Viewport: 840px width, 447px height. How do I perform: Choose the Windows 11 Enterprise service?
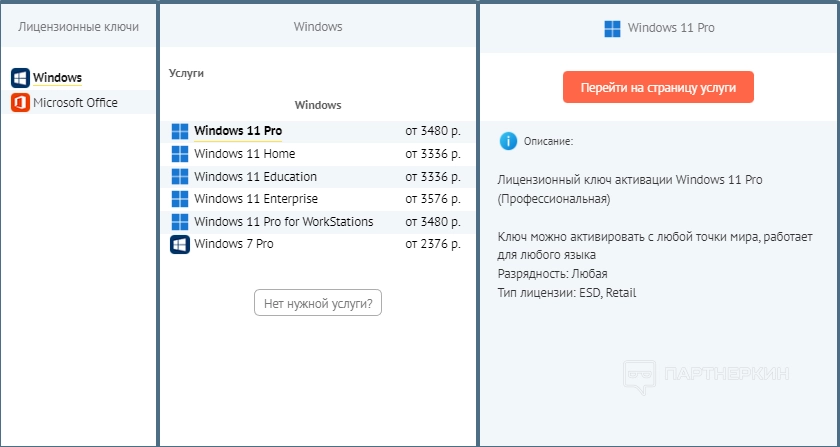coord(255,199)
